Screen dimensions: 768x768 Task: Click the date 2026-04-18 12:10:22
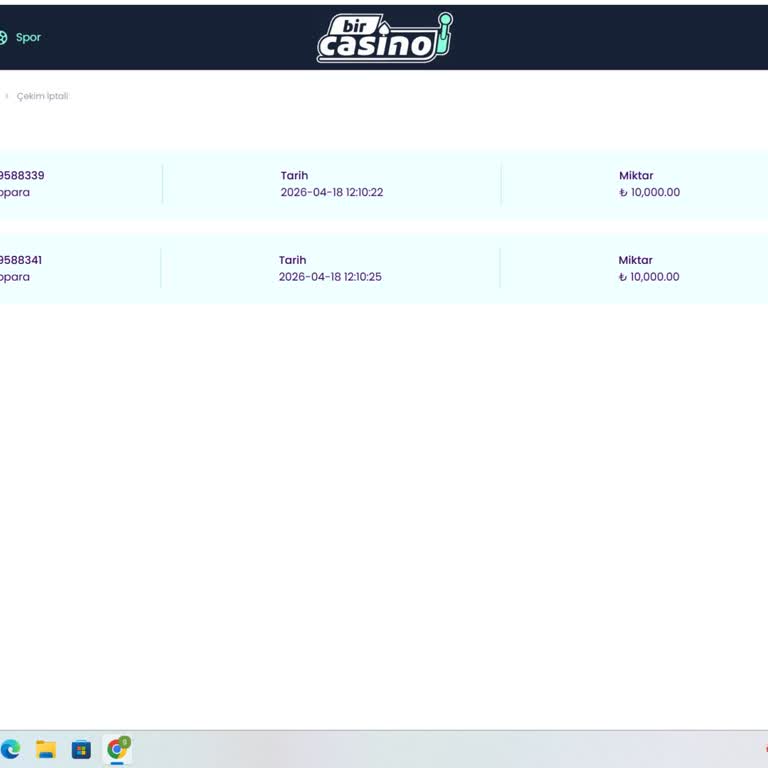pos(332,192)
